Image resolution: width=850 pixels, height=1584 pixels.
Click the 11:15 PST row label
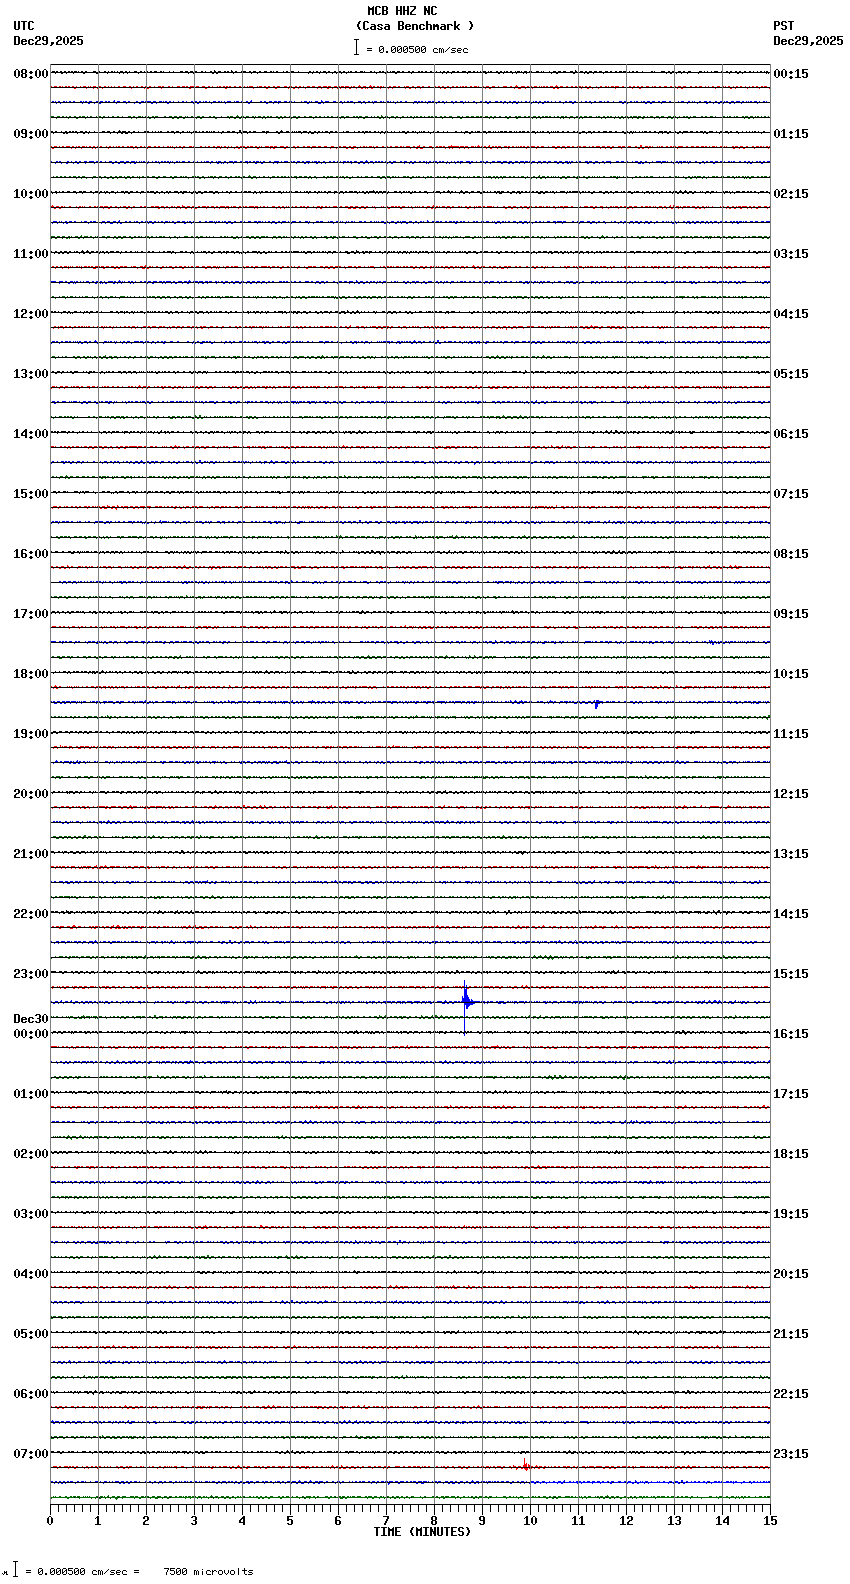[791, 734]
